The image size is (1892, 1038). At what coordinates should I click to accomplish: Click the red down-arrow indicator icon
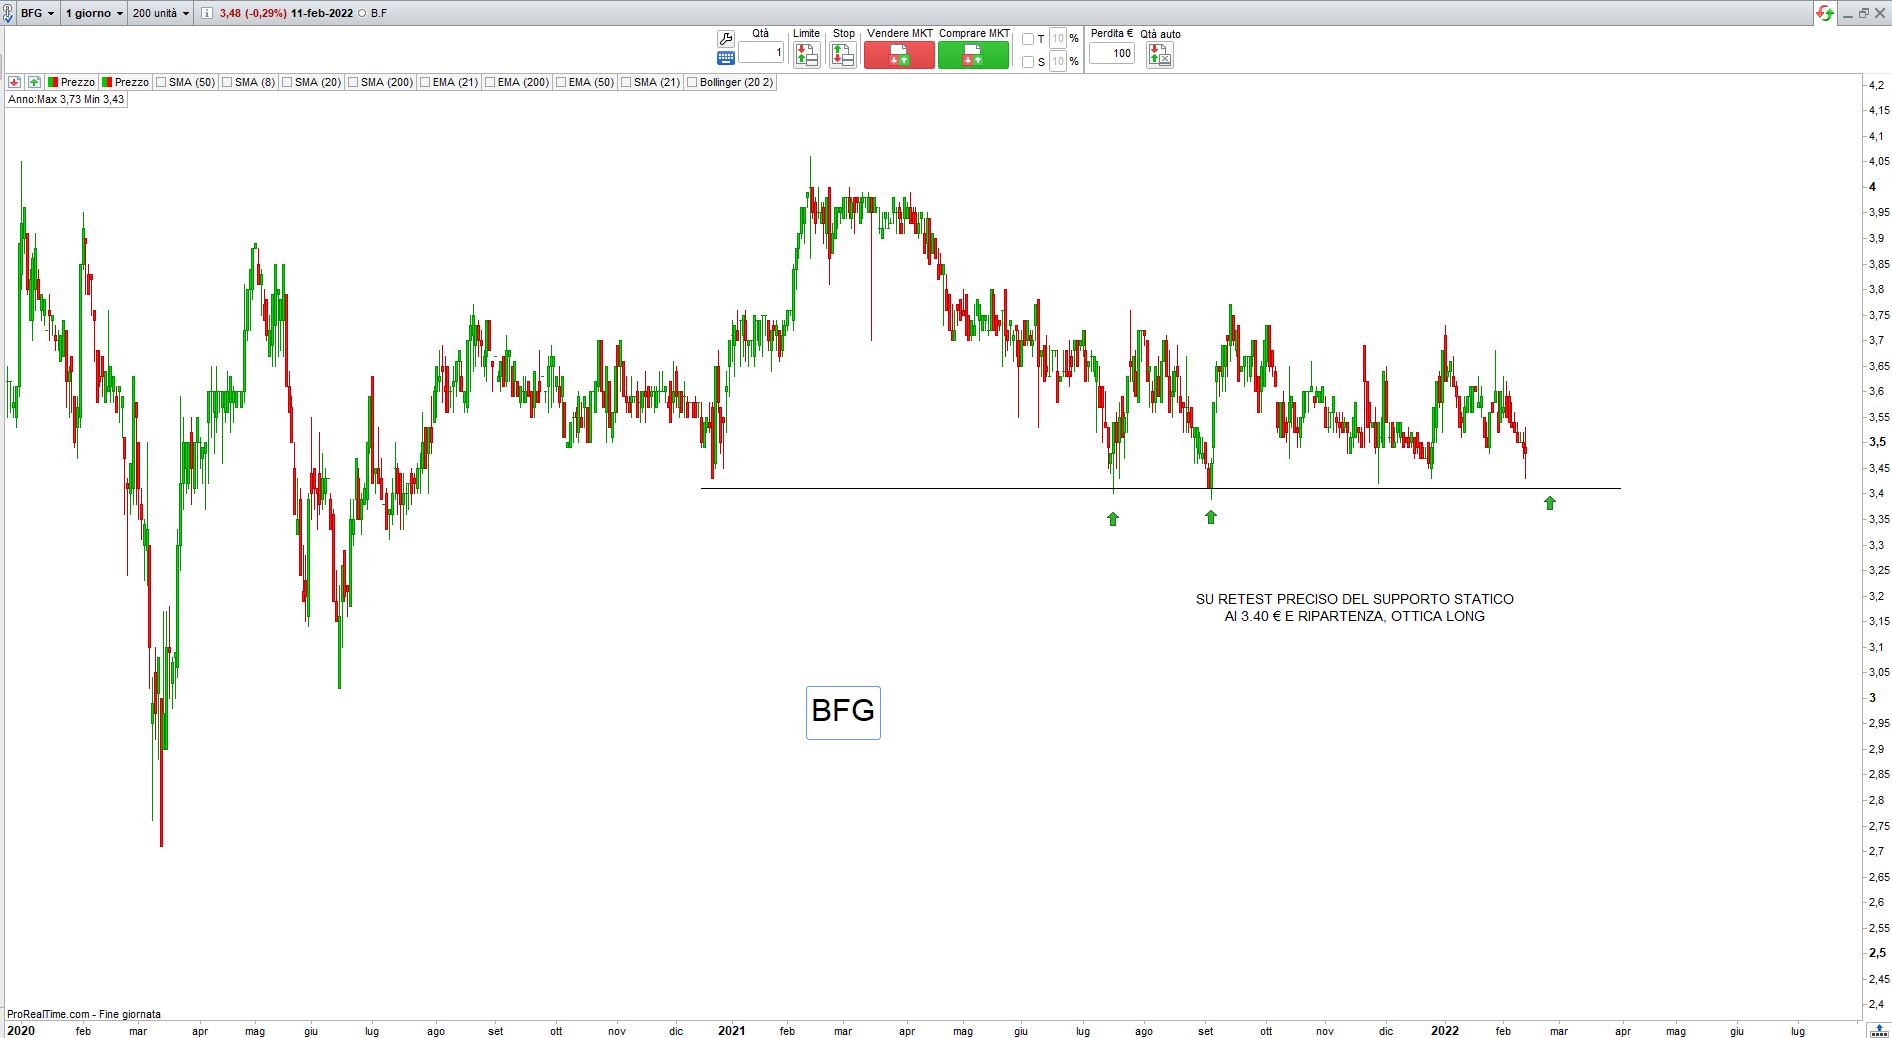coord(15,82)
